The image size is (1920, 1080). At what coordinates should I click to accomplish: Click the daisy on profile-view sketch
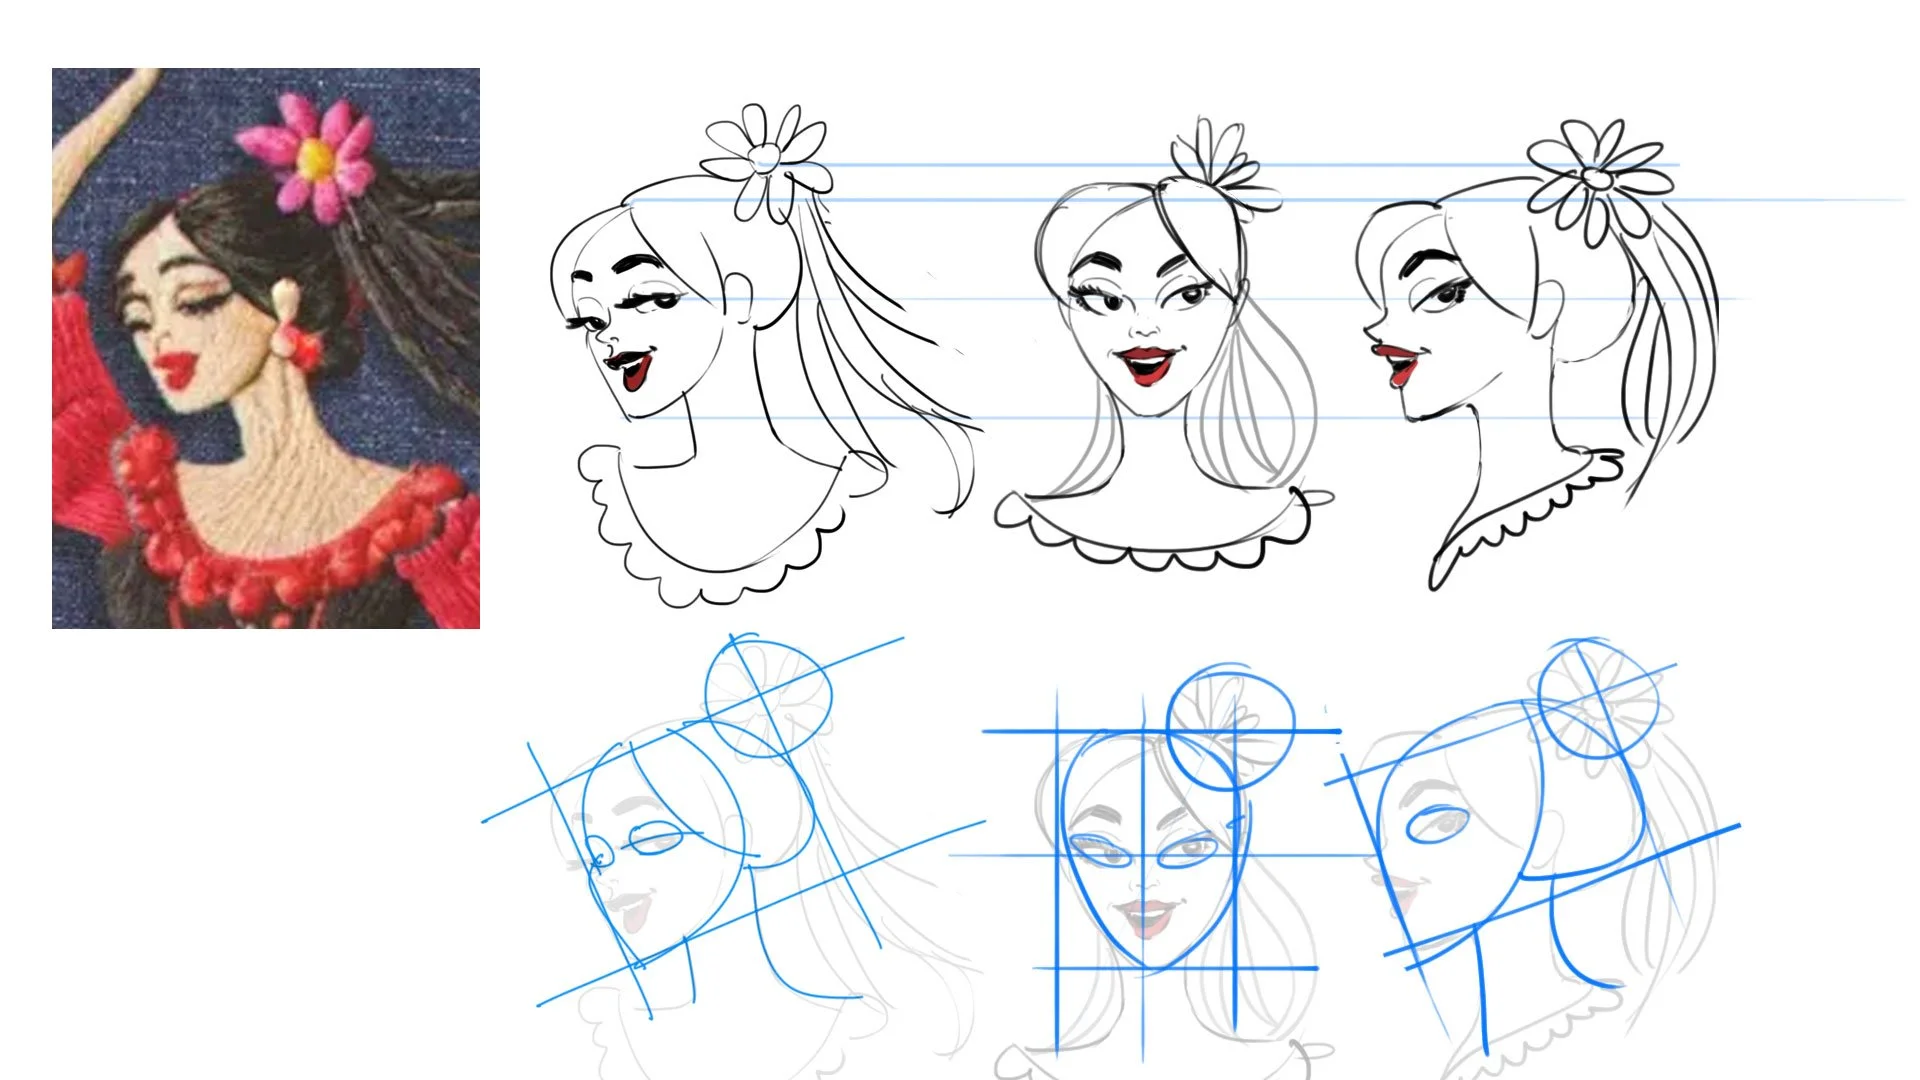(1598, 178)
